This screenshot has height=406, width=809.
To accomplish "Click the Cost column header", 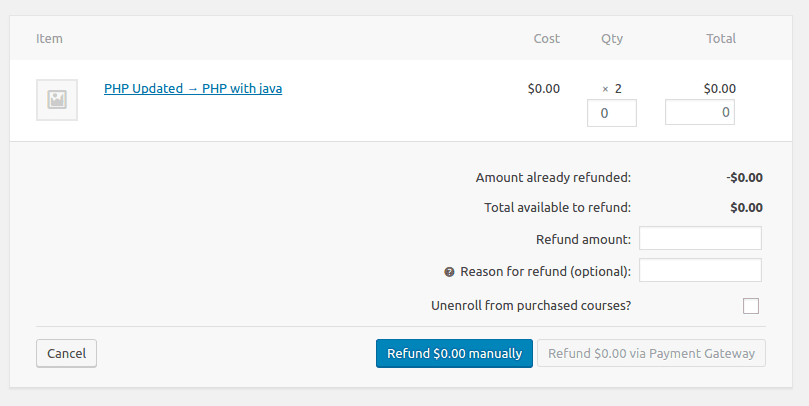I will tap(546, 39).
